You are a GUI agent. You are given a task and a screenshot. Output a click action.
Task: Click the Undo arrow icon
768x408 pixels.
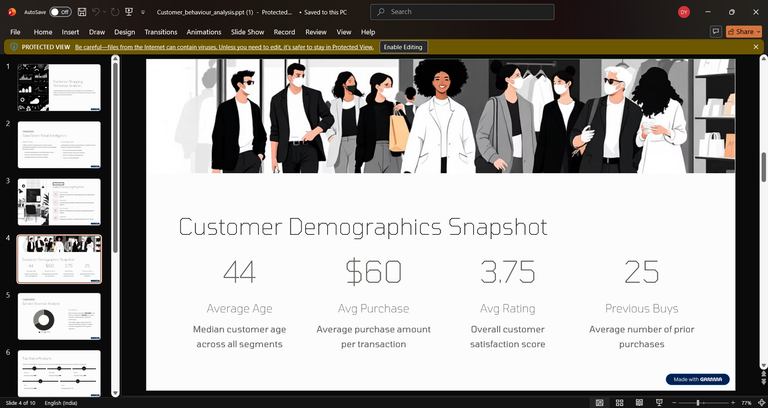click(x=96, y=12)
